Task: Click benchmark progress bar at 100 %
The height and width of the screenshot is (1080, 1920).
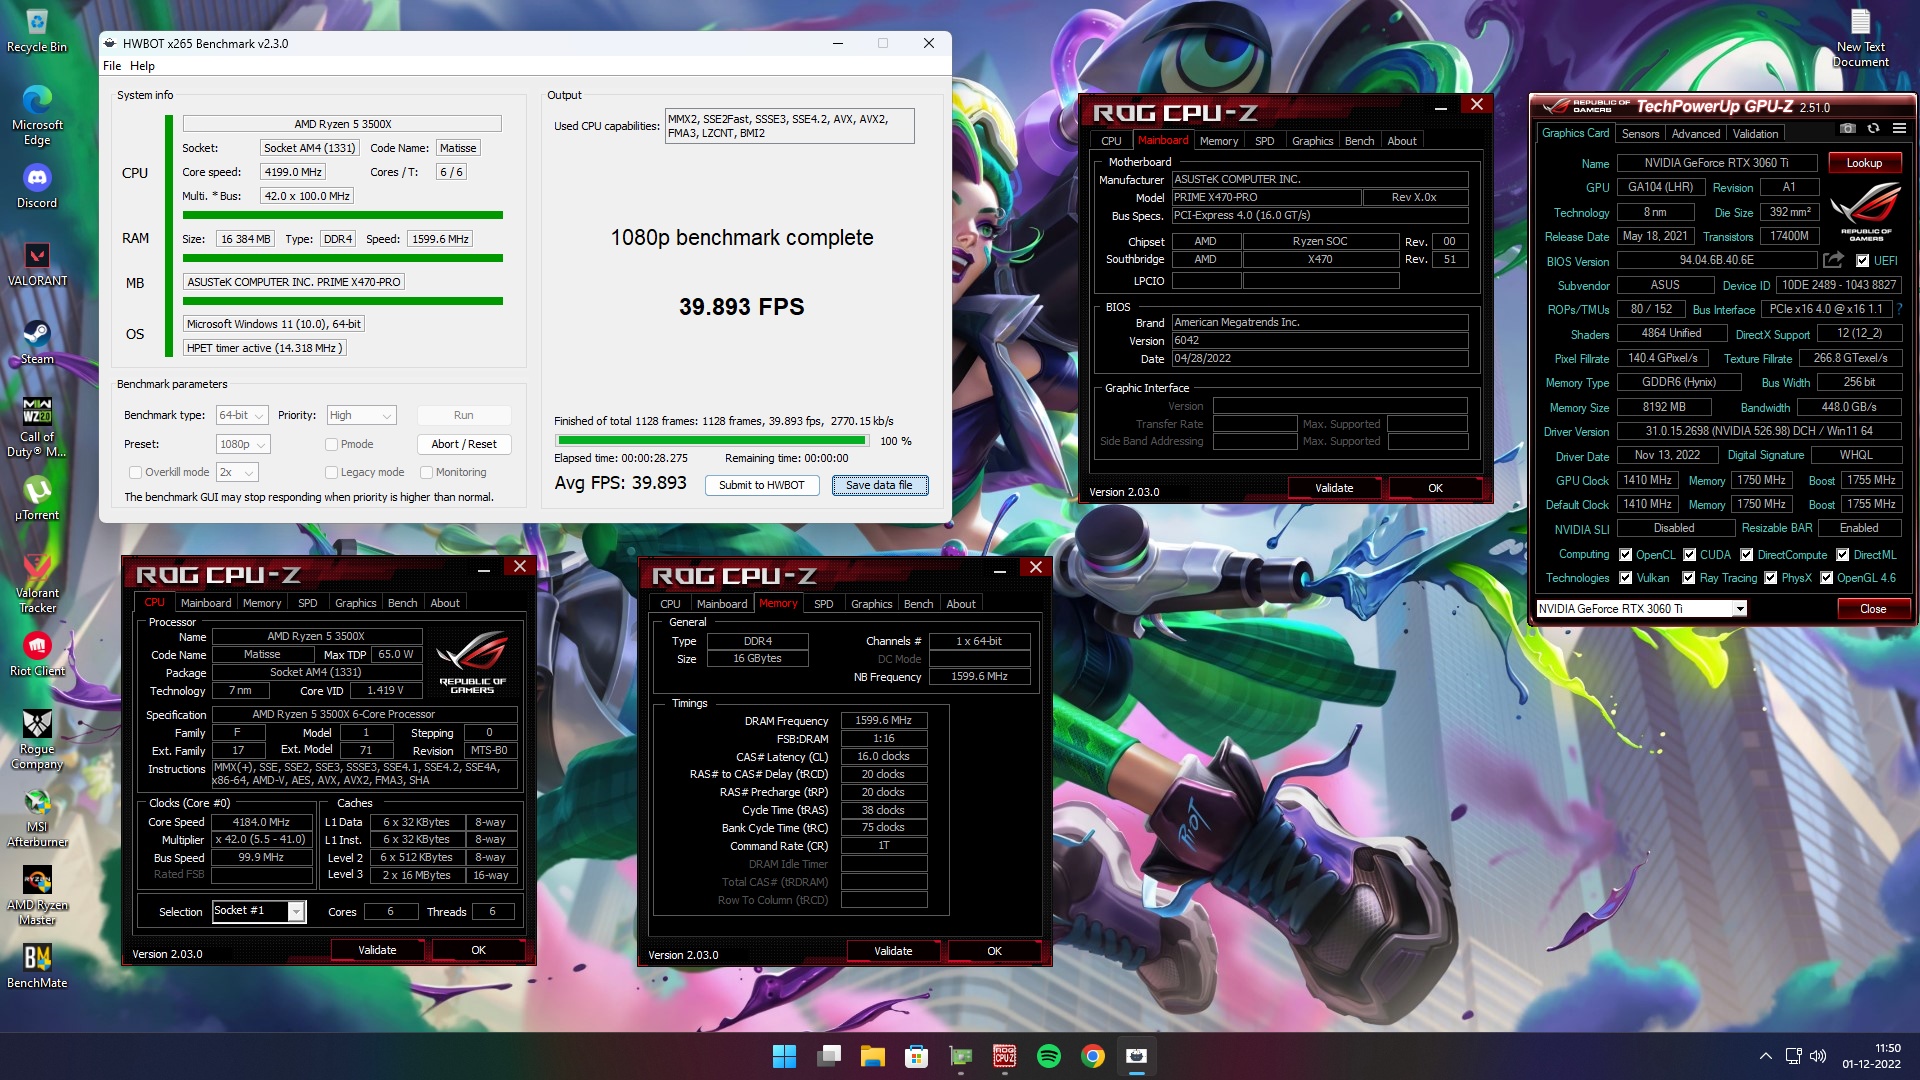Action: (x=712, y=441)
